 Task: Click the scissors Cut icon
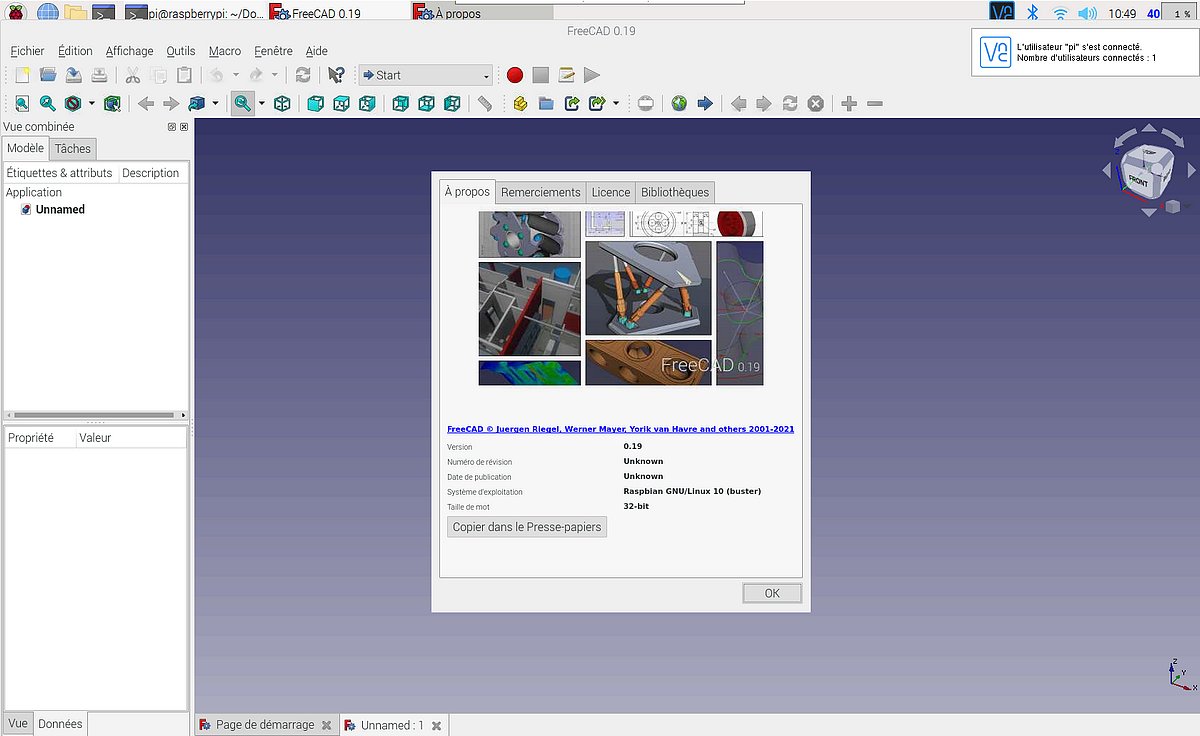tap(132, 75)
